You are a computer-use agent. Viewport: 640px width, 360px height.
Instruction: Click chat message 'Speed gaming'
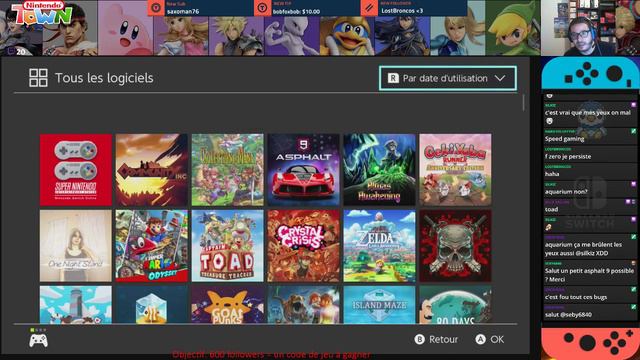564,139
